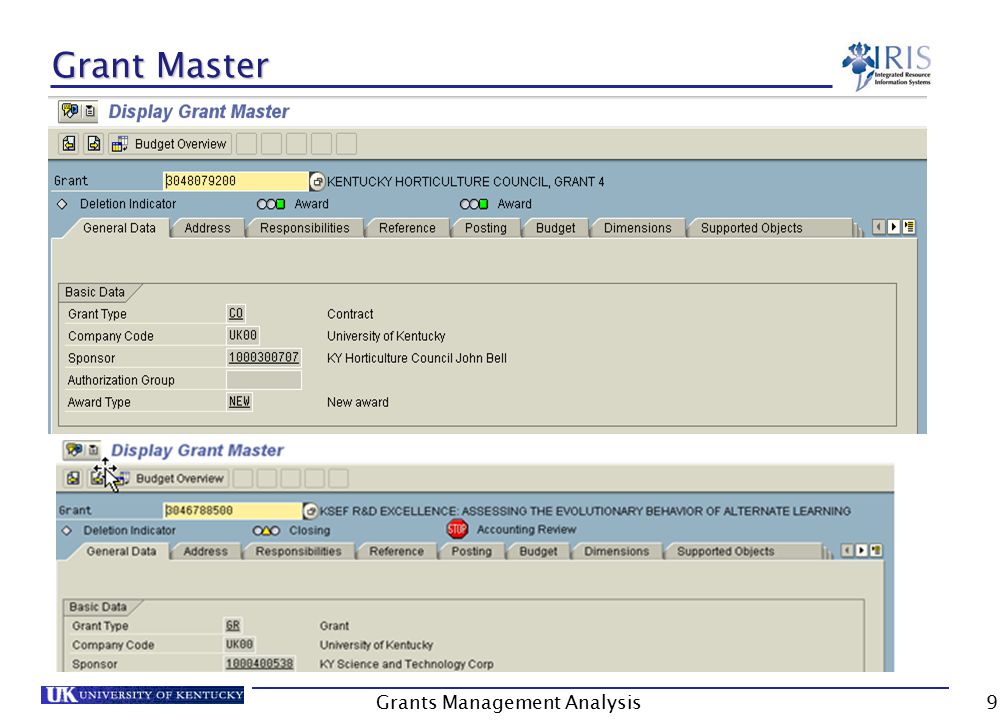Click the 'Contract' grant type description
Image resolution: width=1008 pixels, height=720 pixels.
[x=350, y=314]
